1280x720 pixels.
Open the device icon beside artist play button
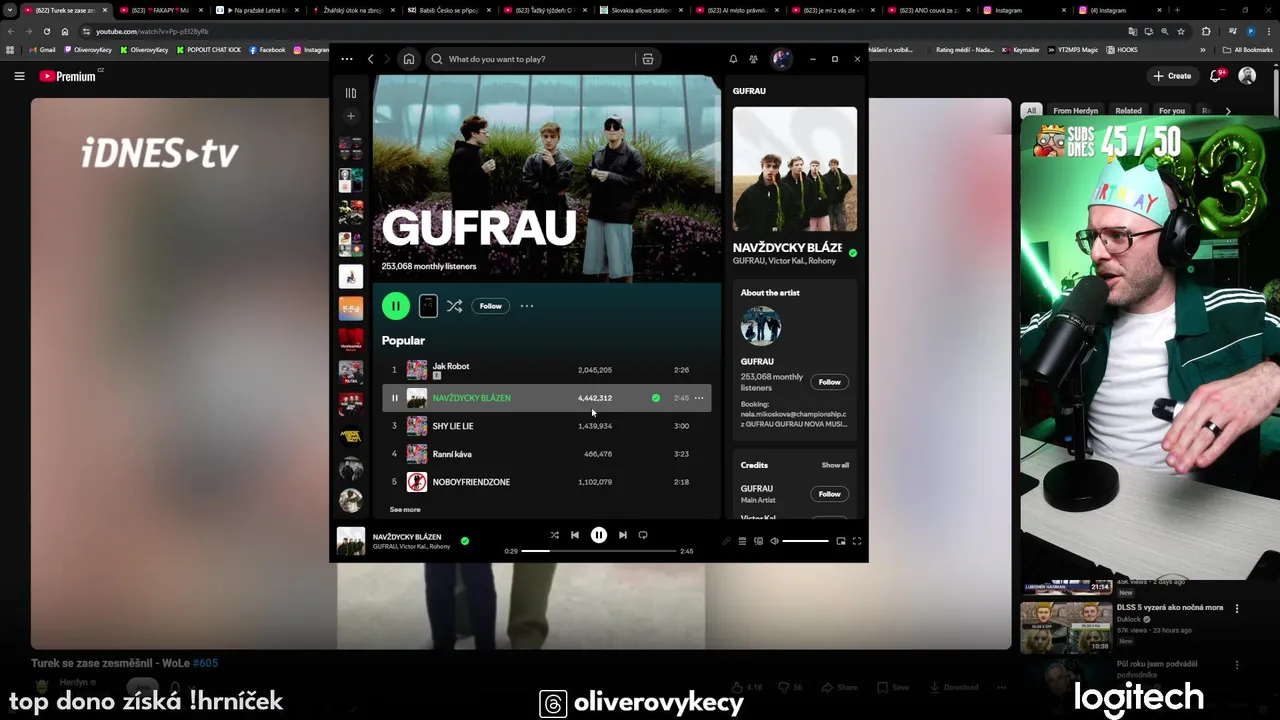tap(428, 306)
